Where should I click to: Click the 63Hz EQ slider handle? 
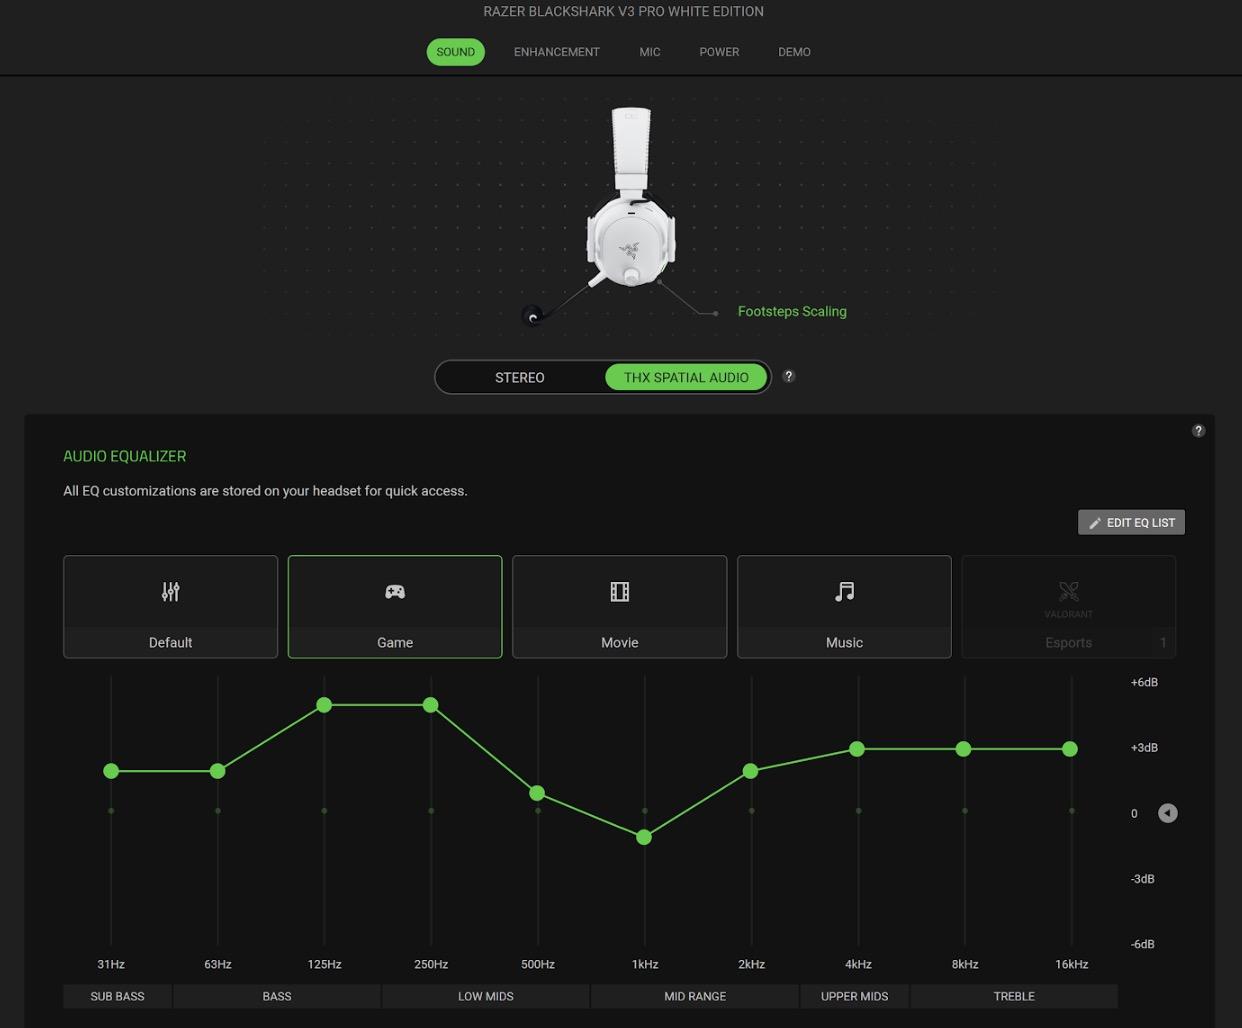tap(218, 771)
